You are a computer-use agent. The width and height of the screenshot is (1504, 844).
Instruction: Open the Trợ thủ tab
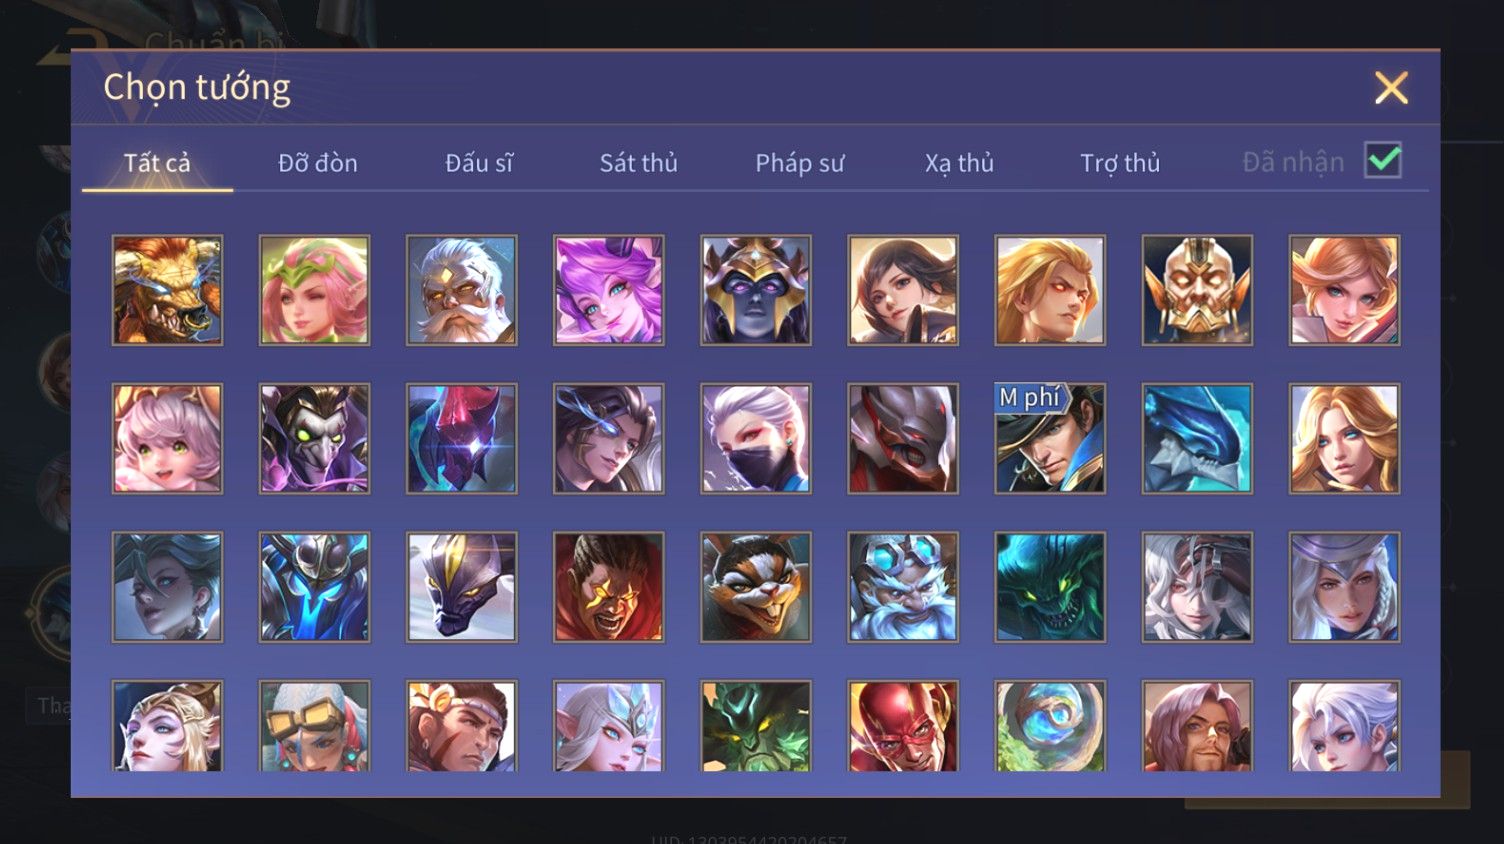[x=1120, y=162]
